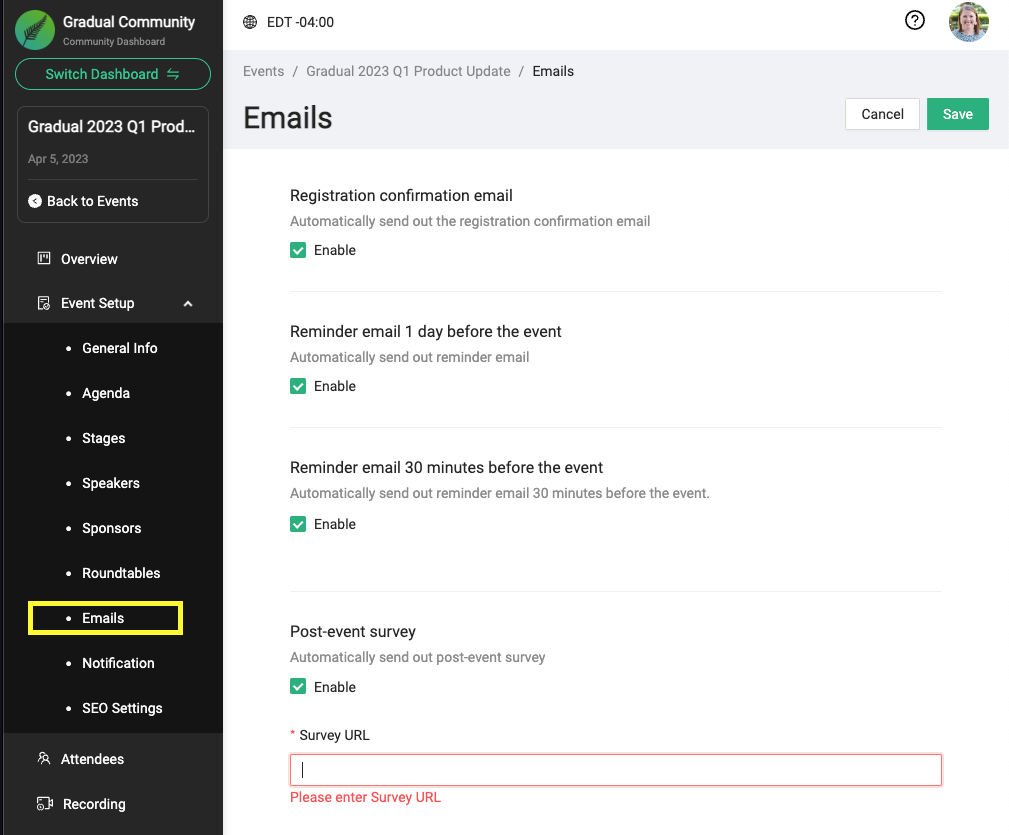Select Speakers in the sidebar
The width and height of the screenshot is (1009, 835).
[111, 483]
